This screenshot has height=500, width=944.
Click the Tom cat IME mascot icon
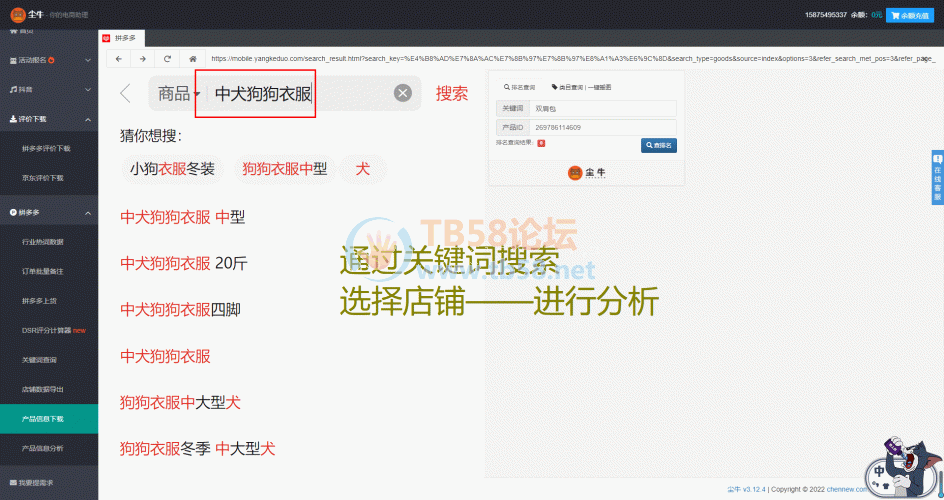903,466
